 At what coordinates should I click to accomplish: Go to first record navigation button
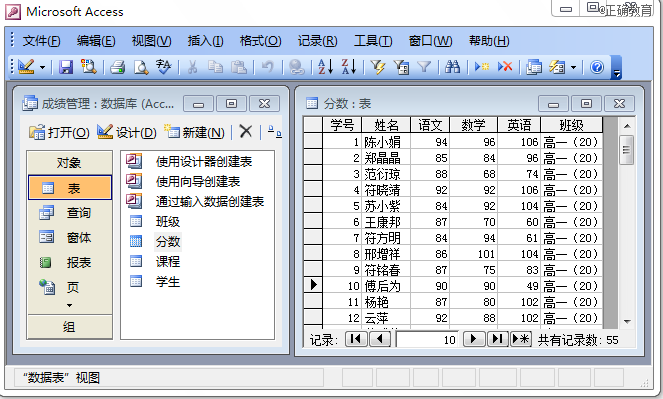click(x=356, y=339)
